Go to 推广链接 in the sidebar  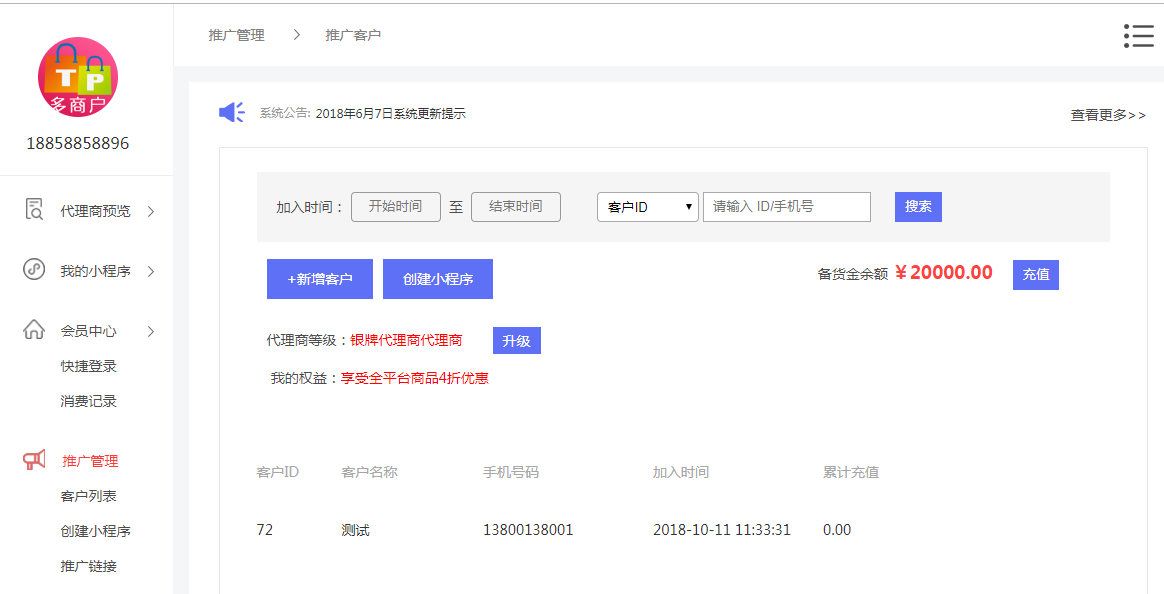tap(89, 566)
